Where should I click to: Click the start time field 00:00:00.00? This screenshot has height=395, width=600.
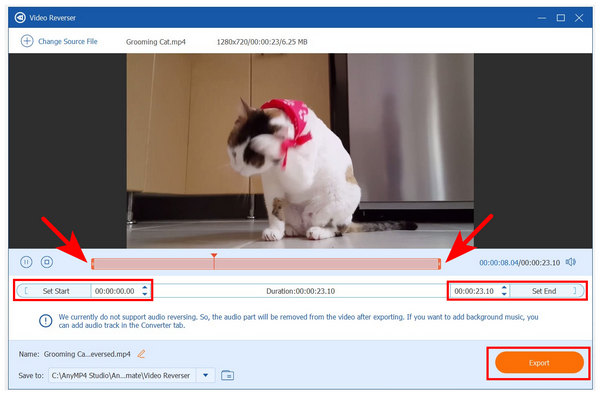click(x=115, y=291)
